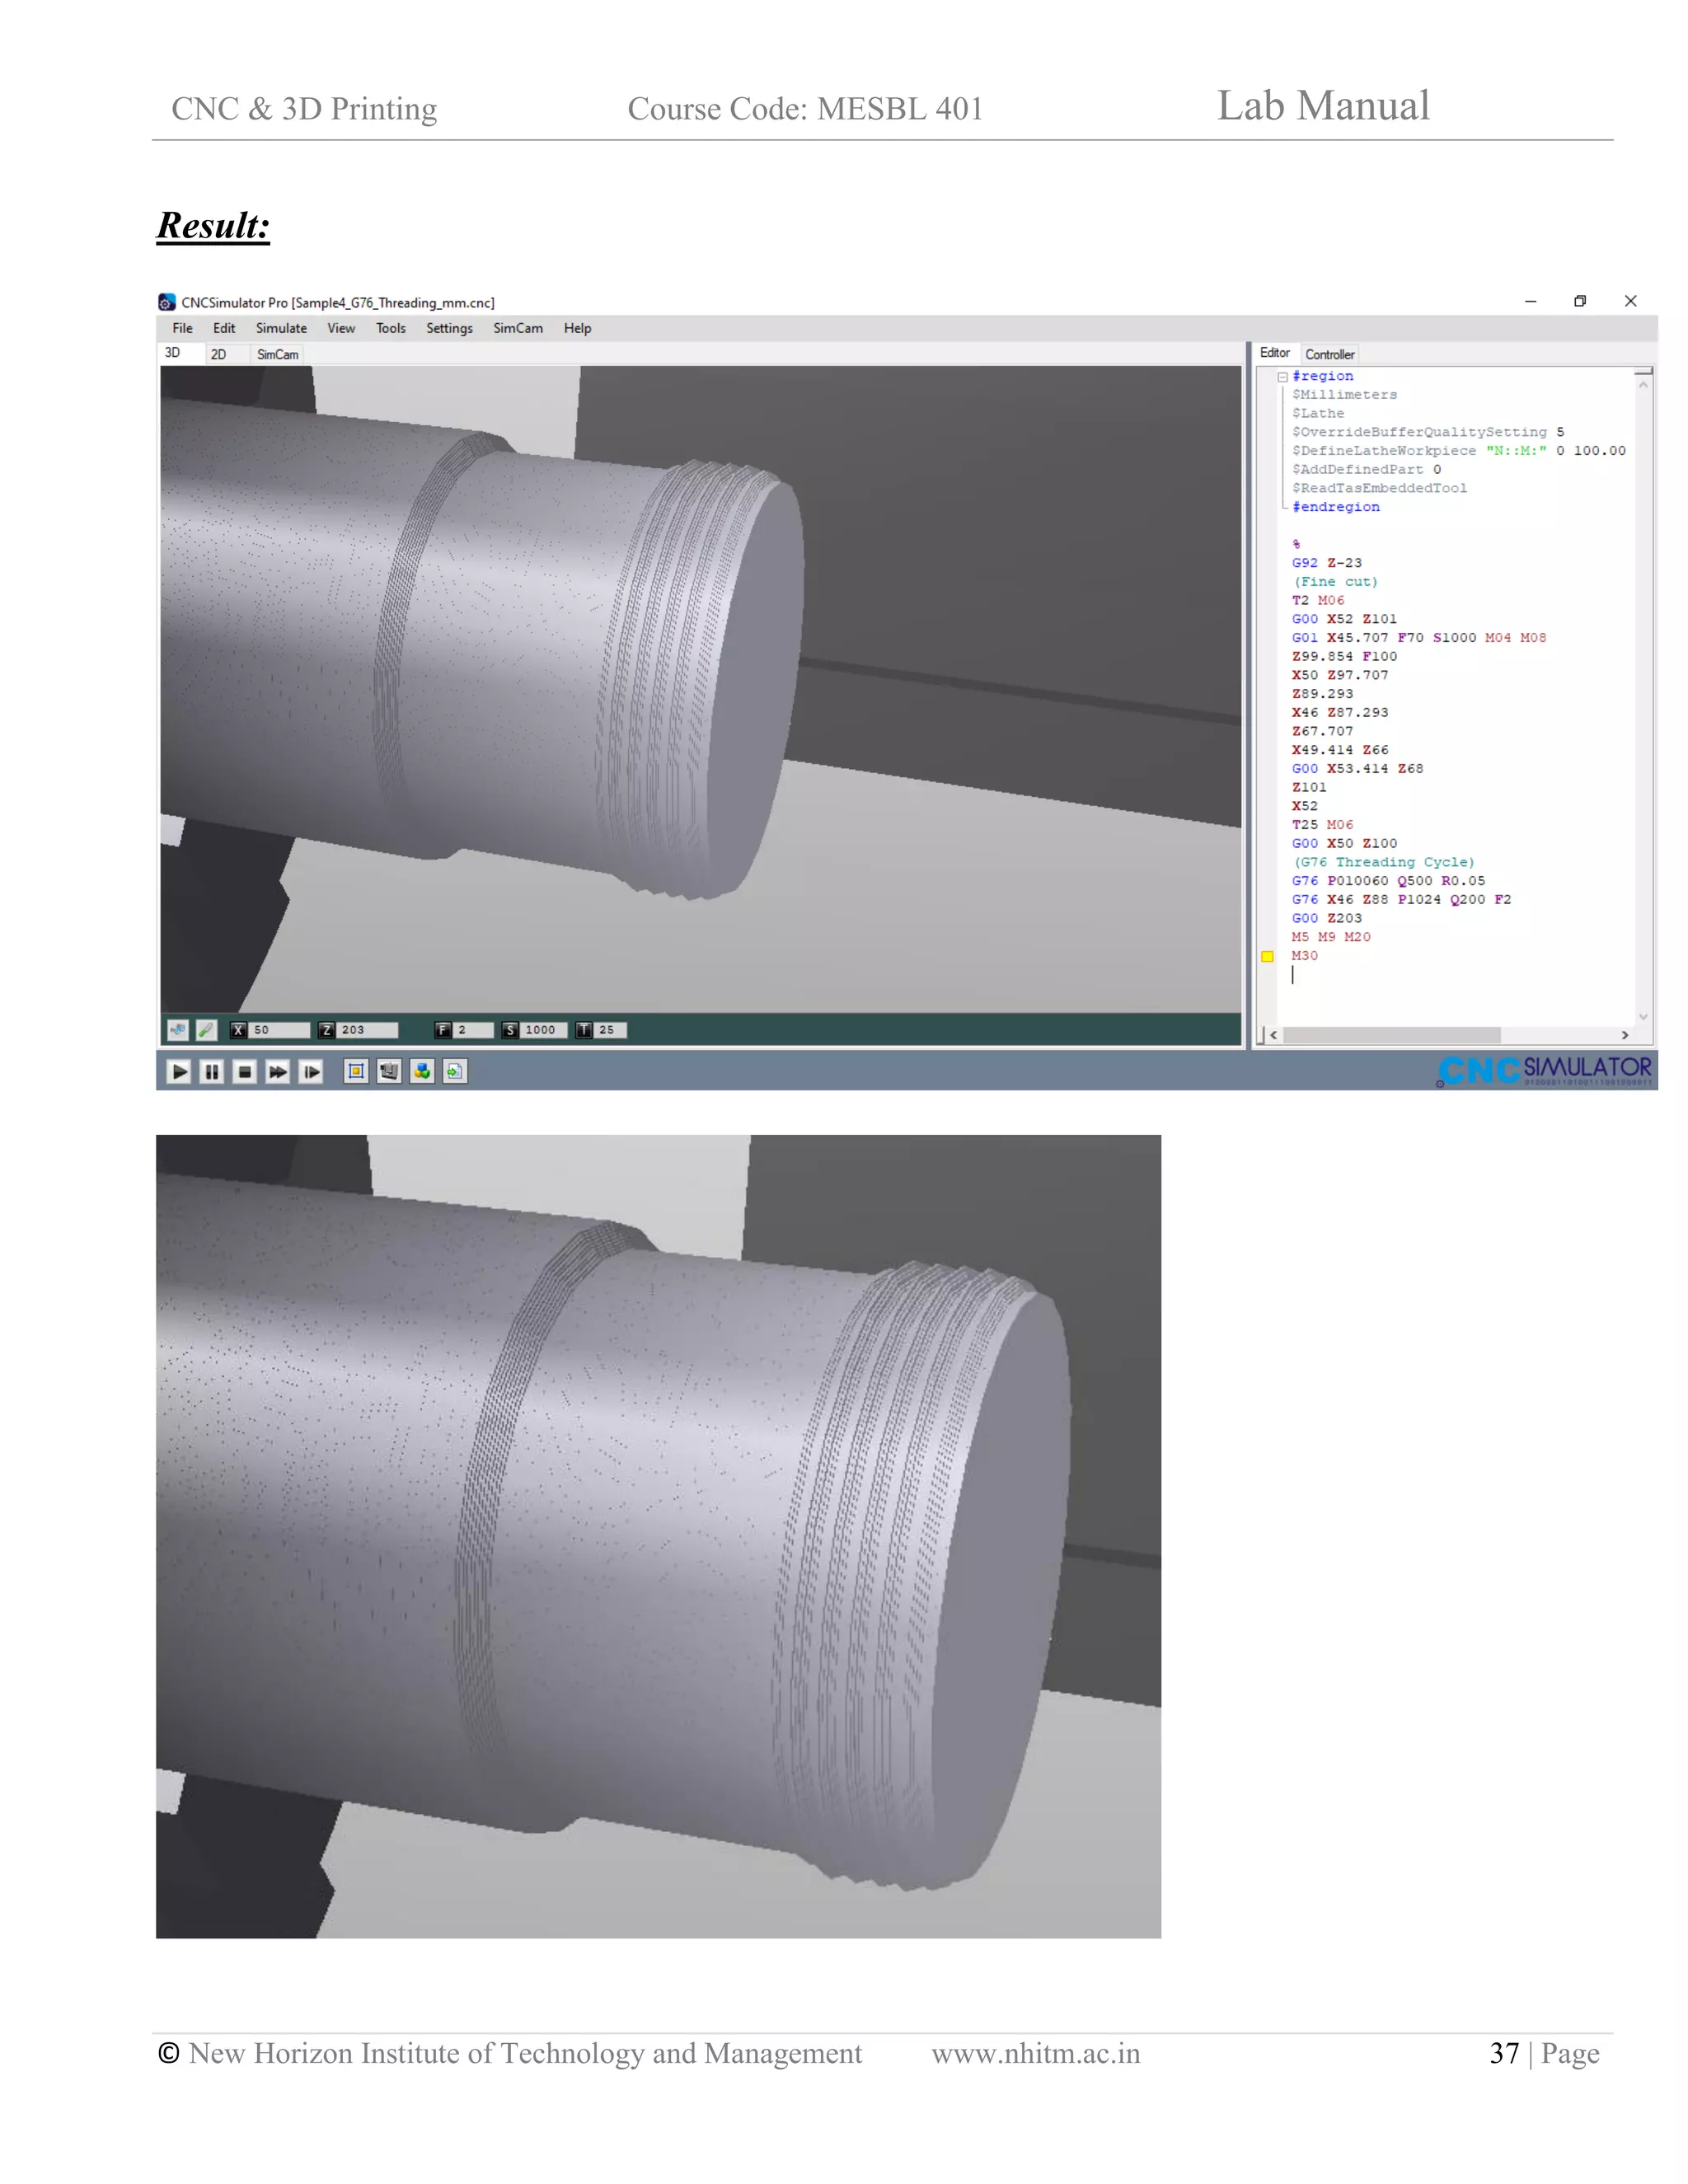Click the T value field showing 25
This screenshot has height=2184, width=1688.
pos(610,1030)
